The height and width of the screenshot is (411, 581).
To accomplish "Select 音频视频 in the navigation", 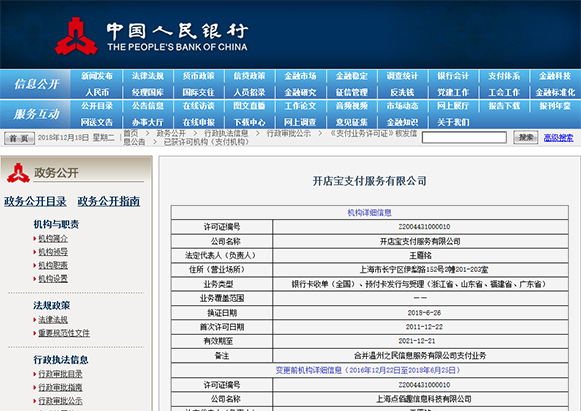I will pyautogui.click(x=352, y=106).
